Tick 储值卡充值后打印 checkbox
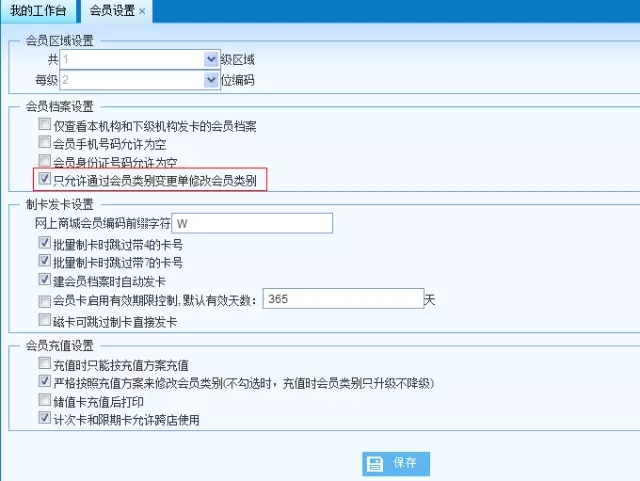 (x=44, y=400)
